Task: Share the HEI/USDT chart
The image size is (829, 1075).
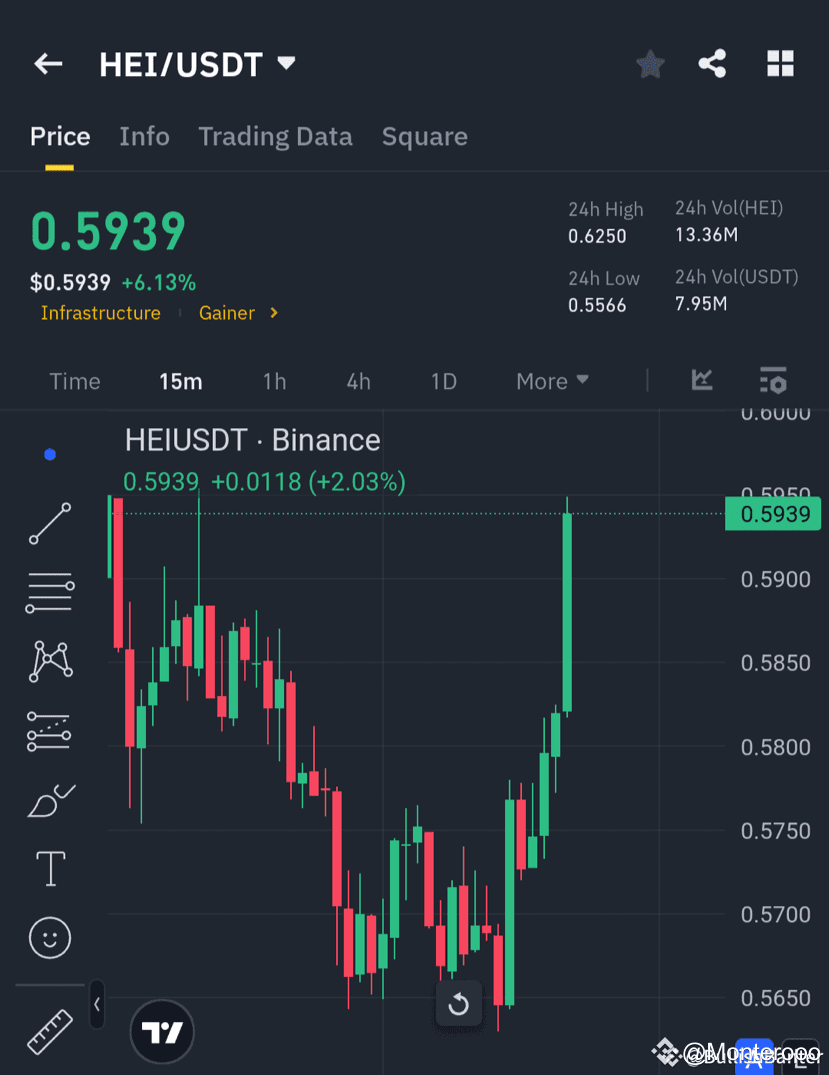Action: coord(712,63)
